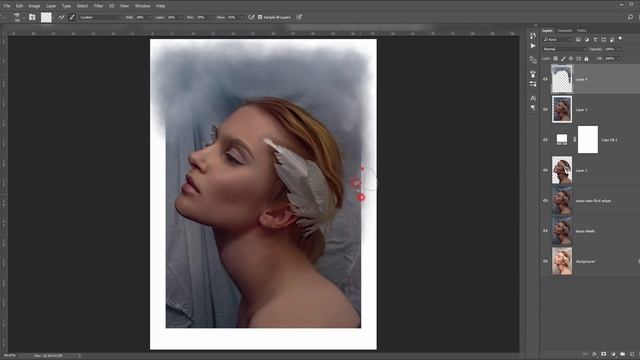Select the Color Fill 1 layer mask thumbnail

point(588,140)
